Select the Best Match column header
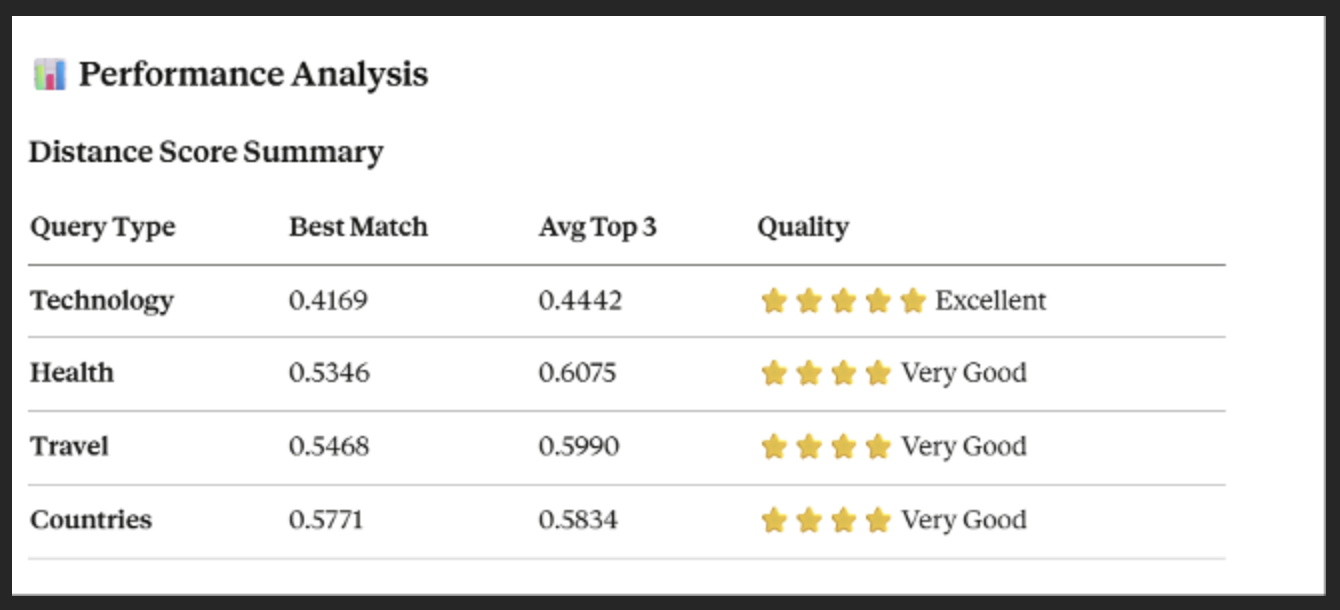 (358, 228)
